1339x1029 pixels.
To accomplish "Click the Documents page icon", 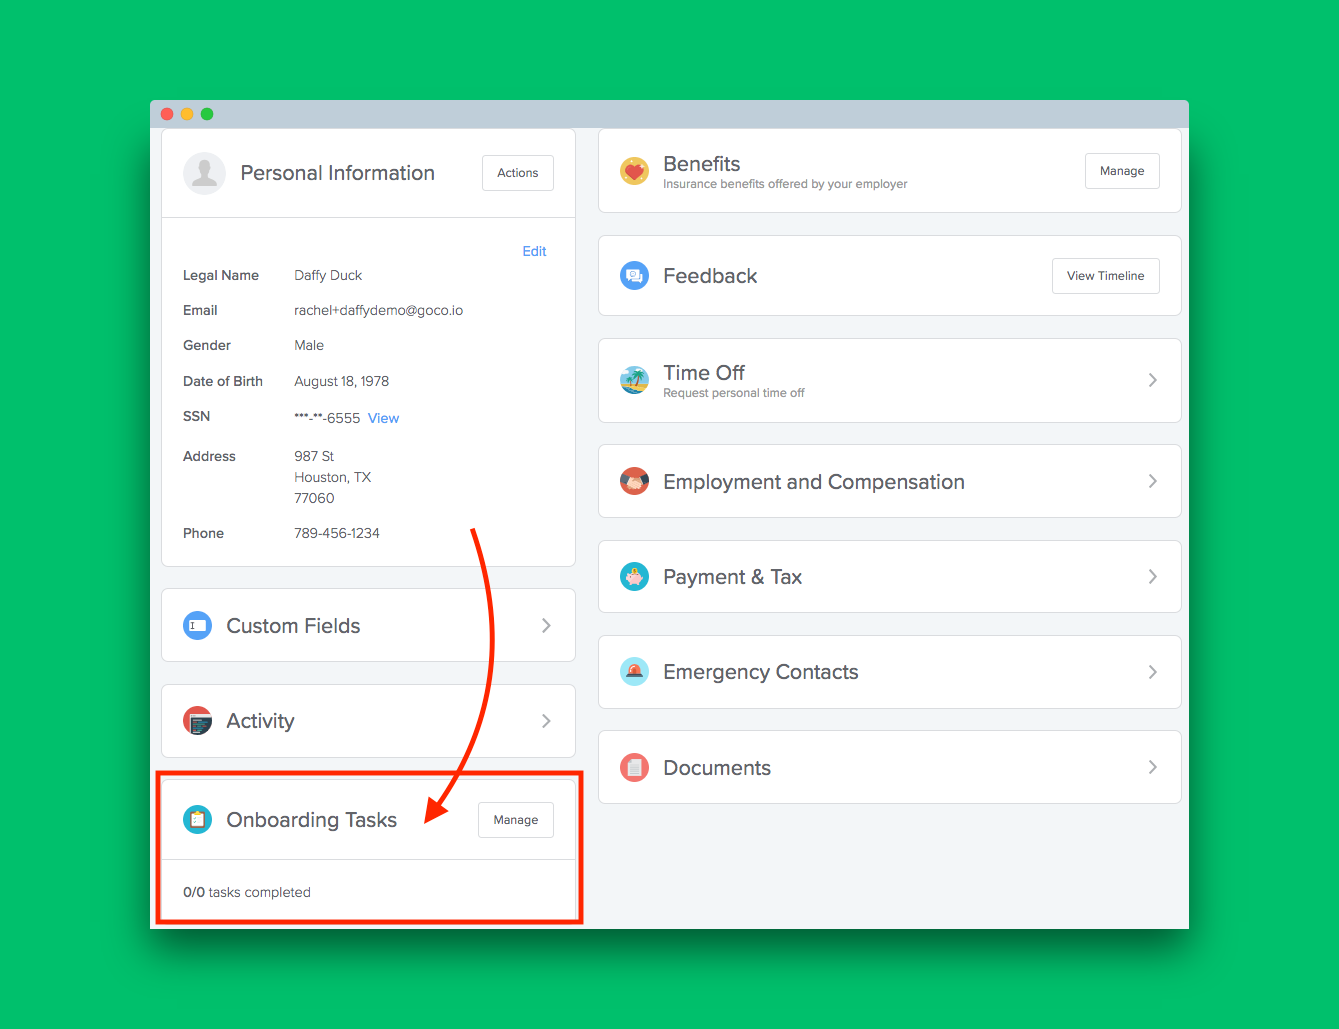I will tap(634, 768).
